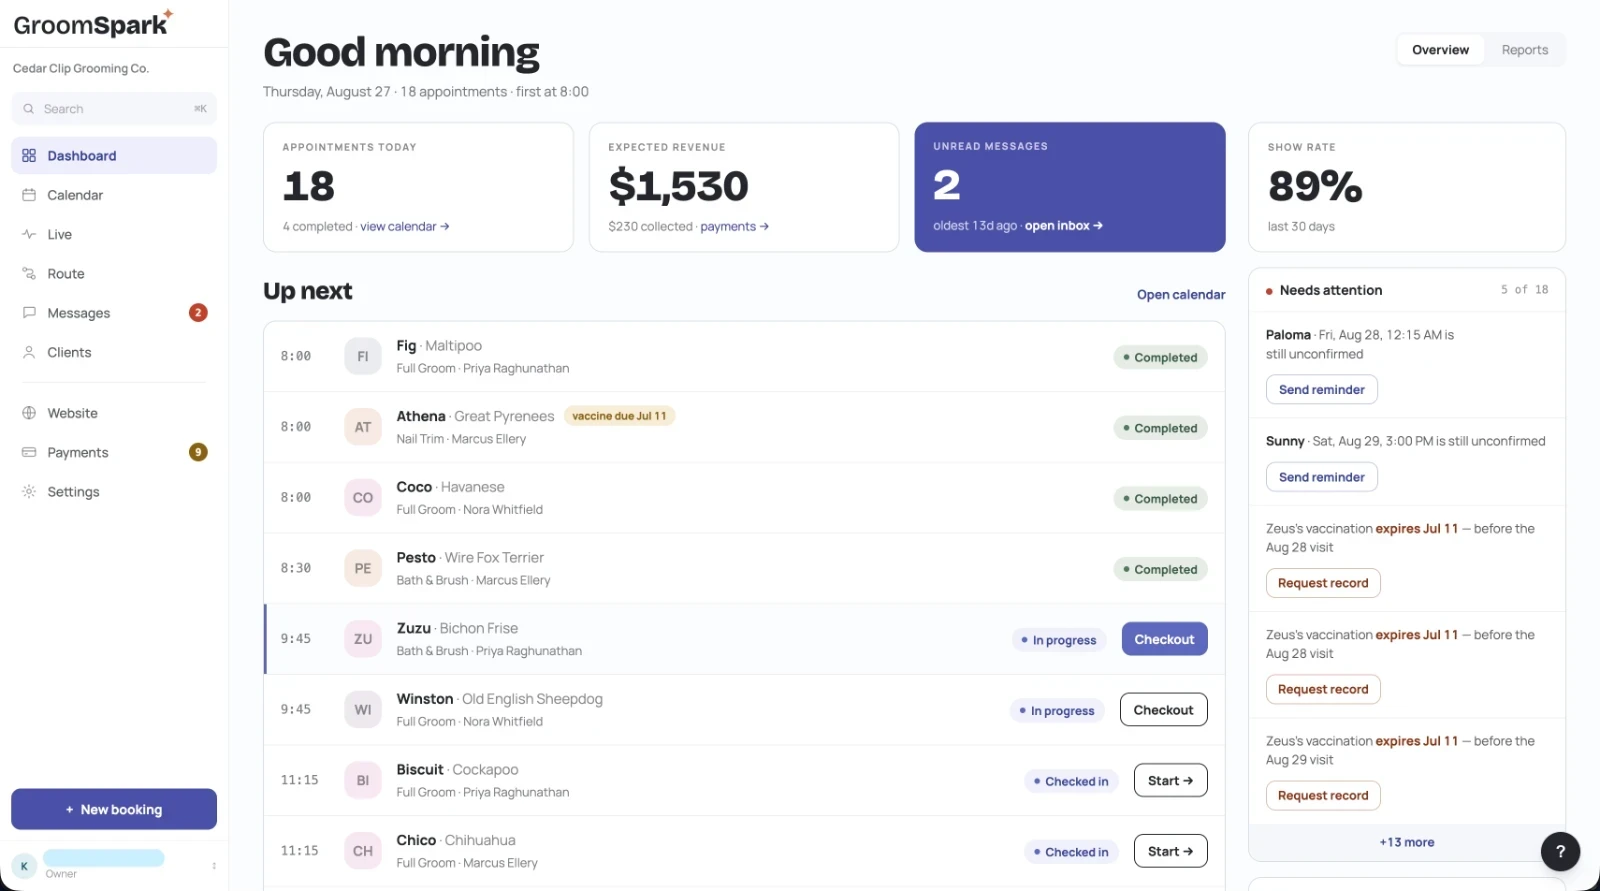
Task: Select the Overview tab
Action: coord(1440,50)
